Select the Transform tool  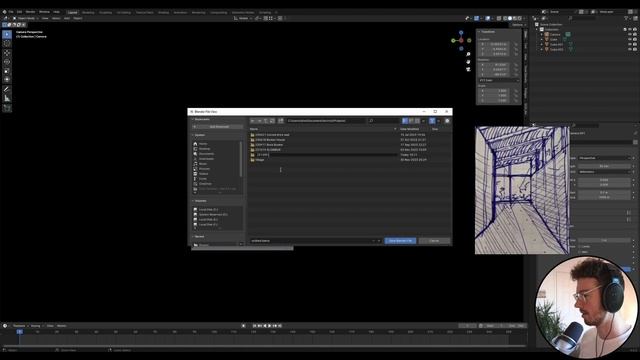7,80
